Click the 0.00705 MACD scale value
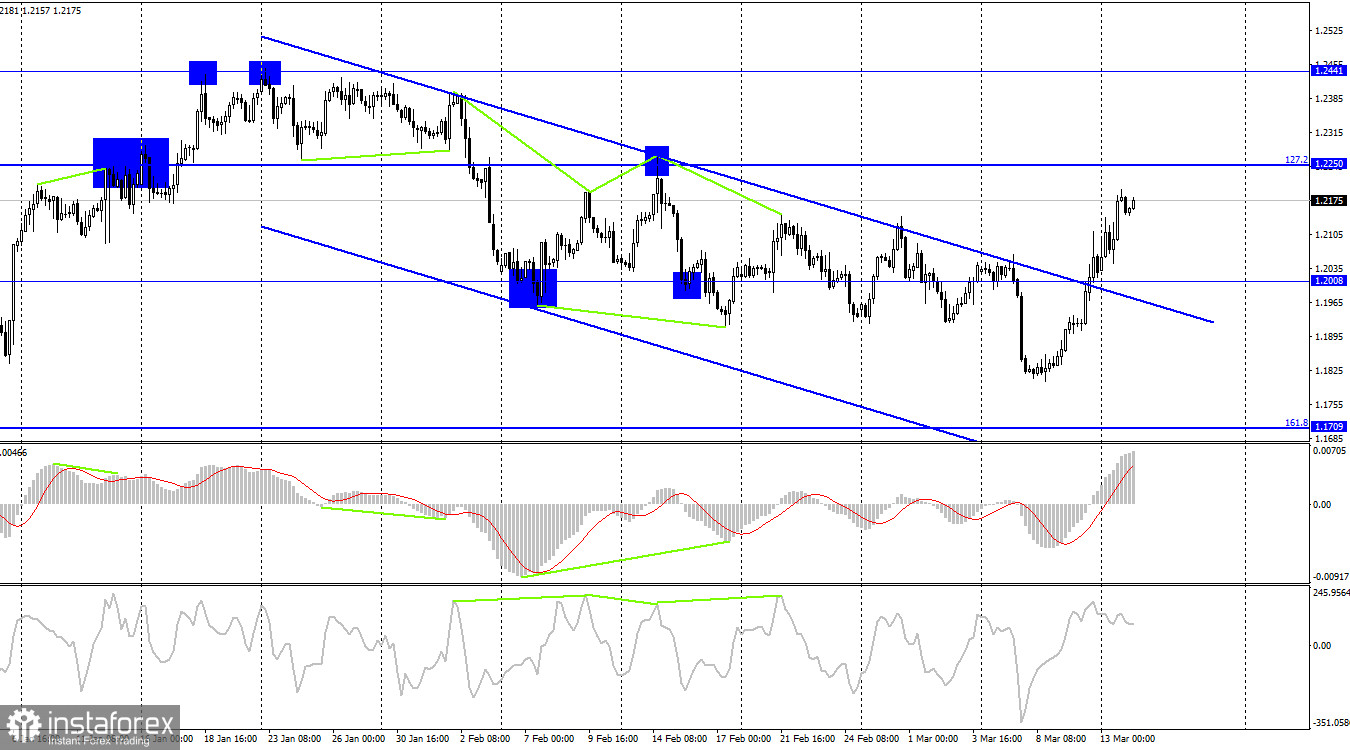 1330,452
